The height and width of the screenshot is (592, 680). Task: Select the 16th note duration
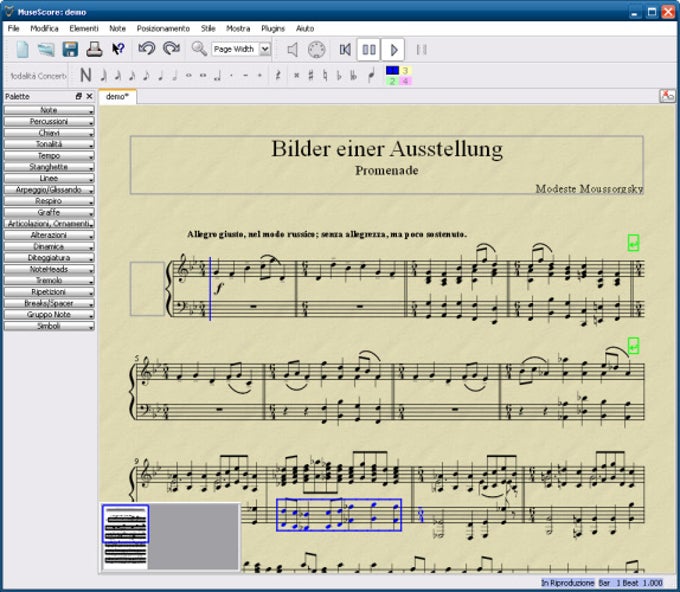[x=132, y=75]
